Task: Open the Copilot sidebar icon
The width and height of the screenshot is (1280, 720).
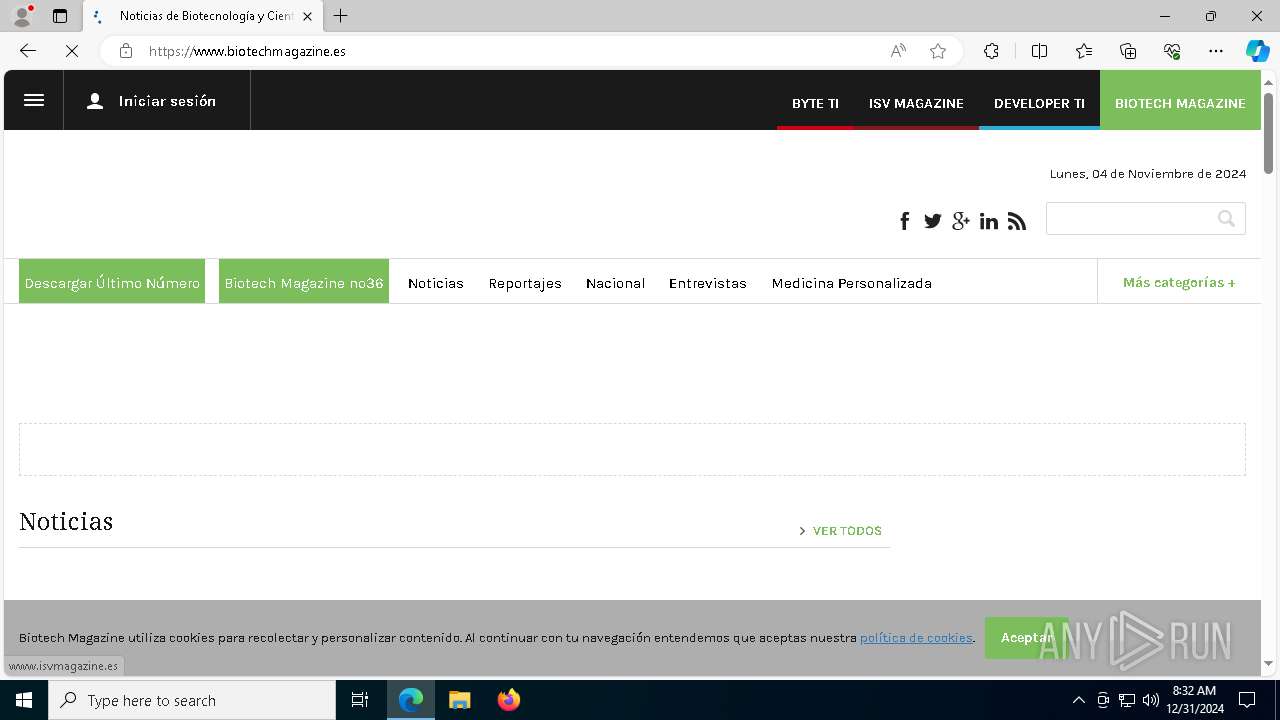Action: coord(1257,51)
